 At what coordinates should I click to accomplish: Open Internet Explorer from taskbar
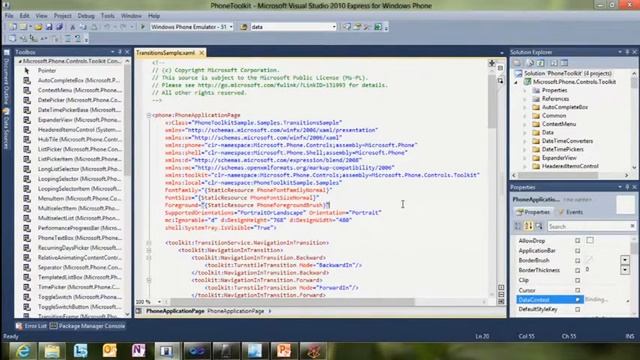click(x=23, y=351)
